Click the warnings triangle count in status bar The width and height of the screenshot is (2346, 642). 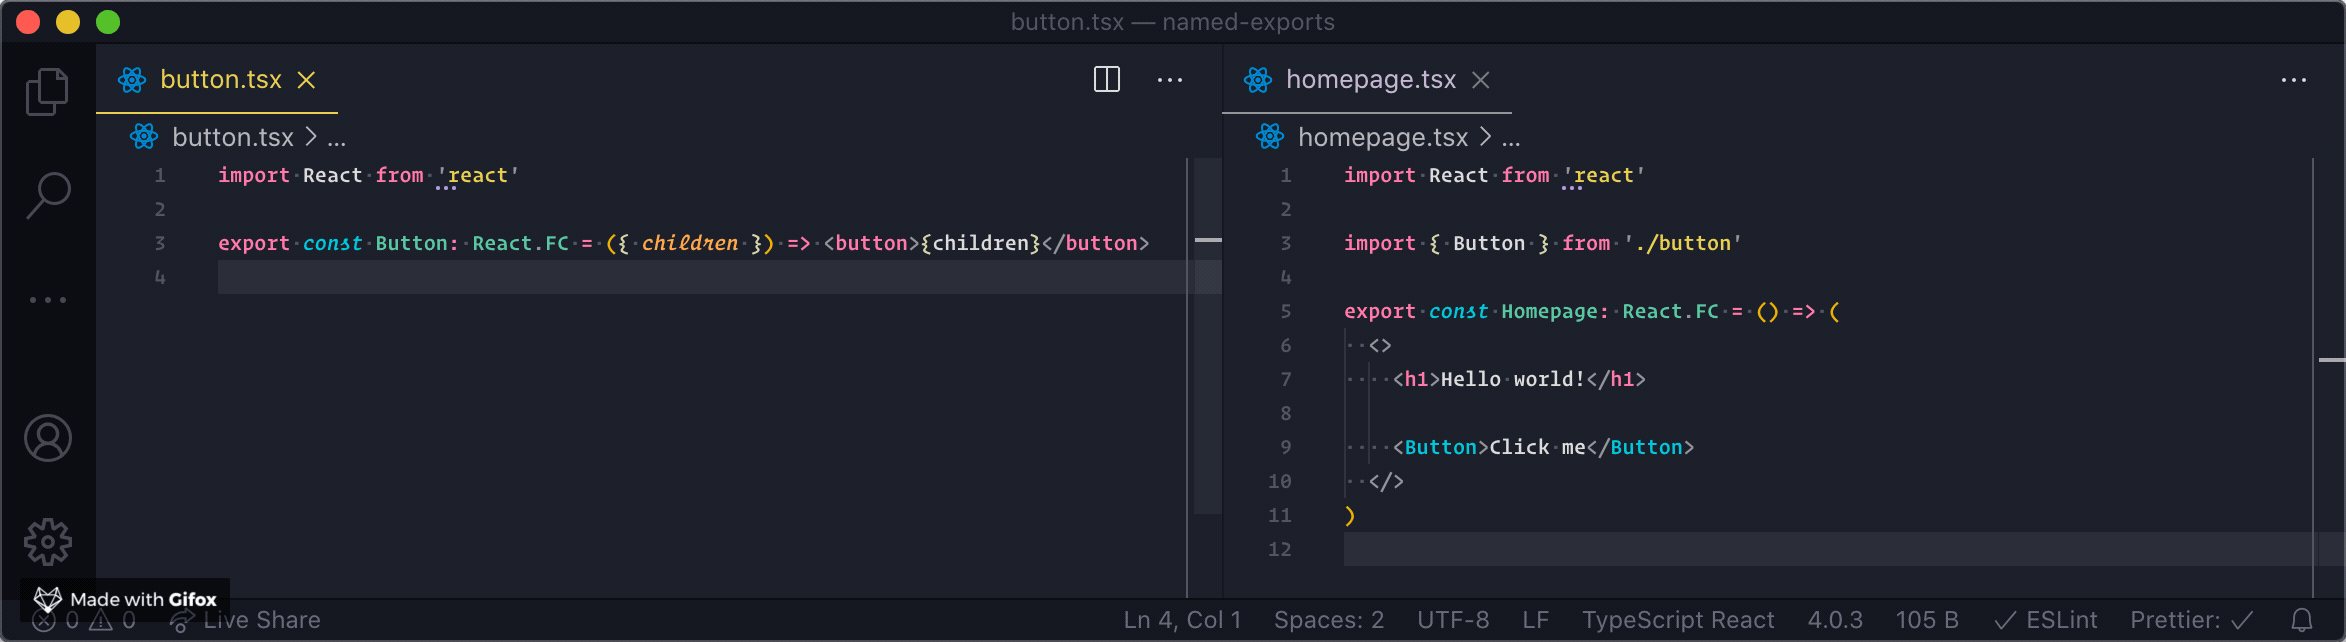(112, 620)
